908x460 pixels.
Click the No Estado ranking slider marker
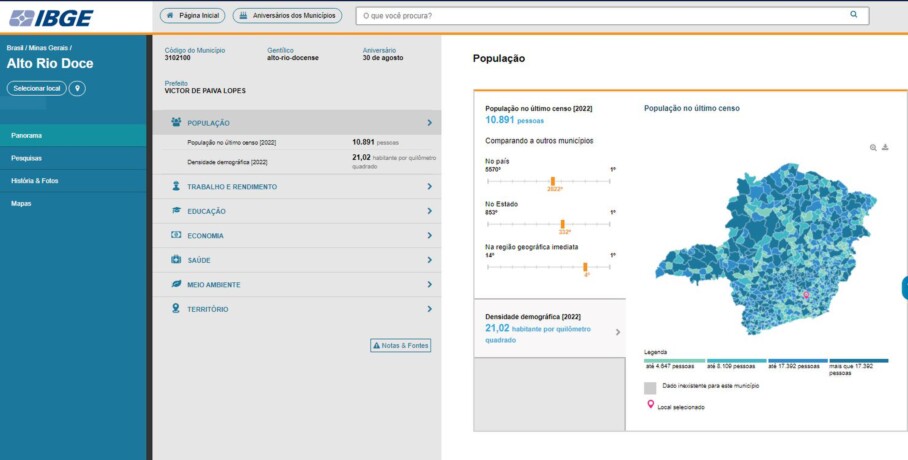tap(563, 224)
